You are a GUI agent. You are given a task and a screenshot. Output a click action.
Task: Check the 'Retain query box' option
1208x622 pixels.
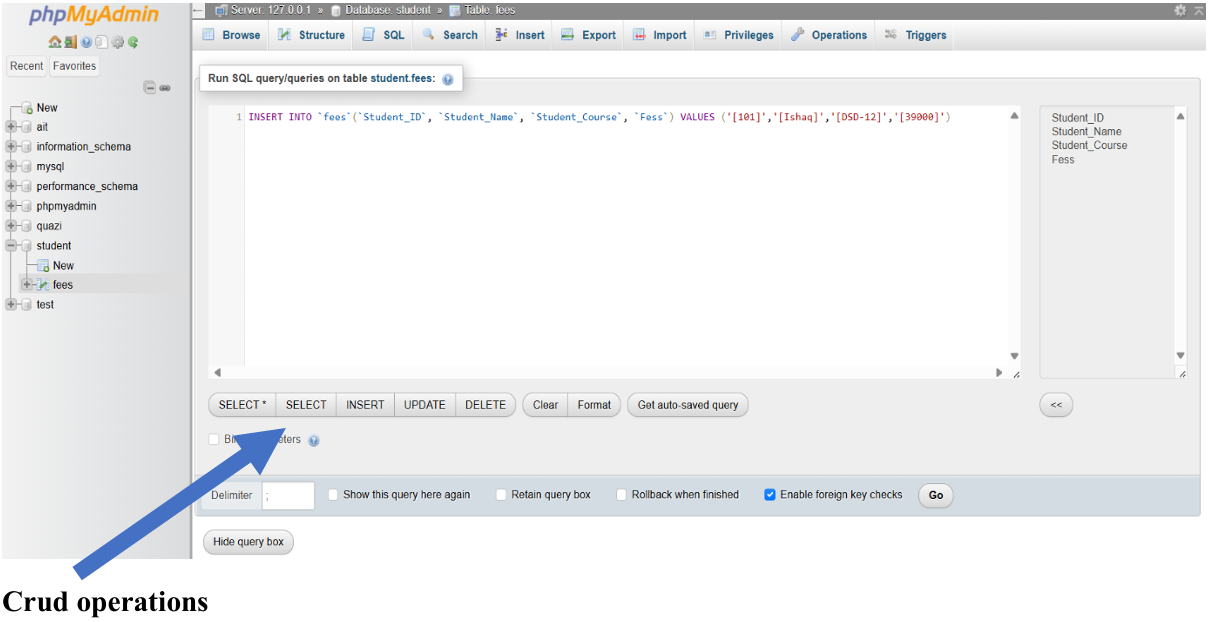501,495
